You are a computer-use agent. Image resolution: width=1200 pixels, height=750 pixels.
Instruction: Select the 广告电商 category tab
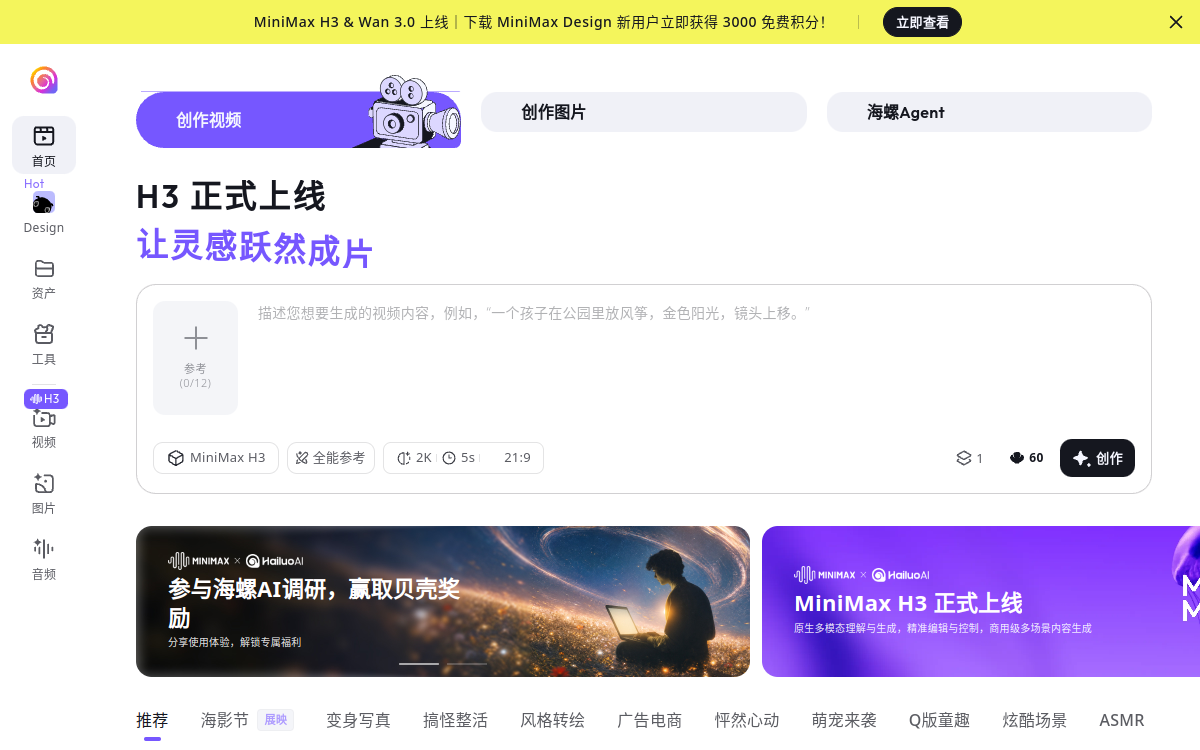point(649,720)
